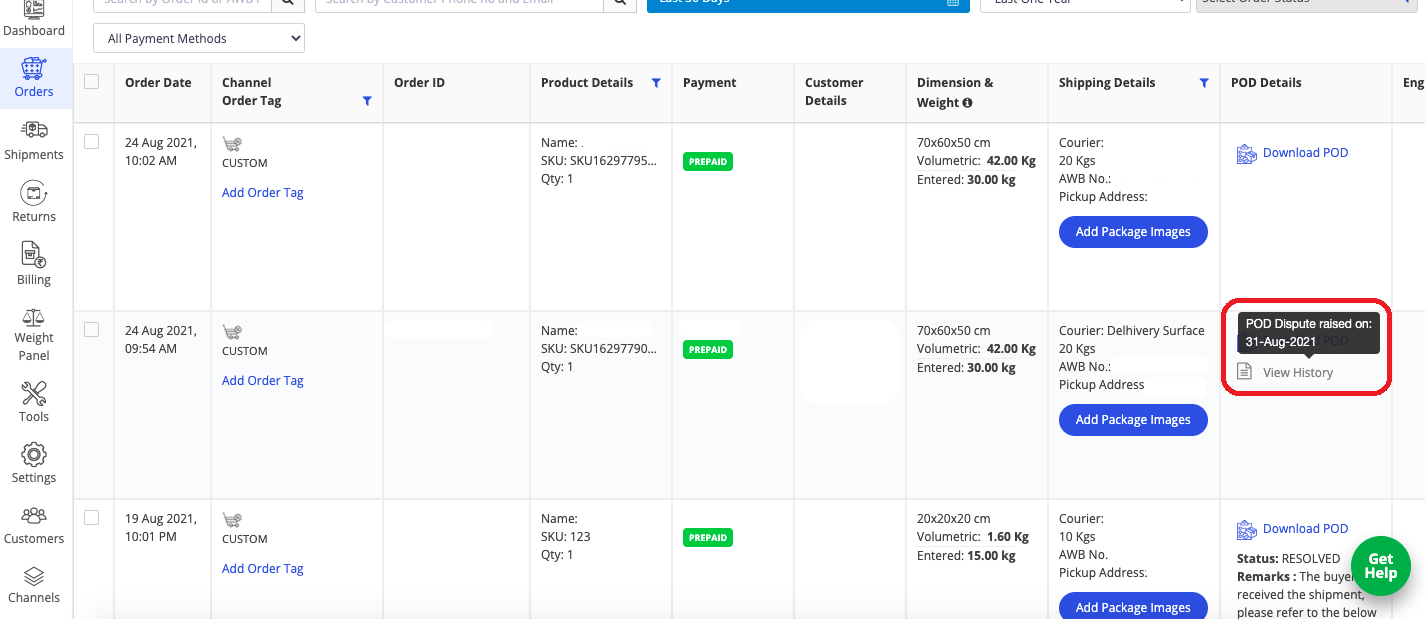Viewport: 1425px width, 619px height.
Task: Add Order Tag for the 09:54 AM order
Action: pyautogui.click(x=263, y=381)
